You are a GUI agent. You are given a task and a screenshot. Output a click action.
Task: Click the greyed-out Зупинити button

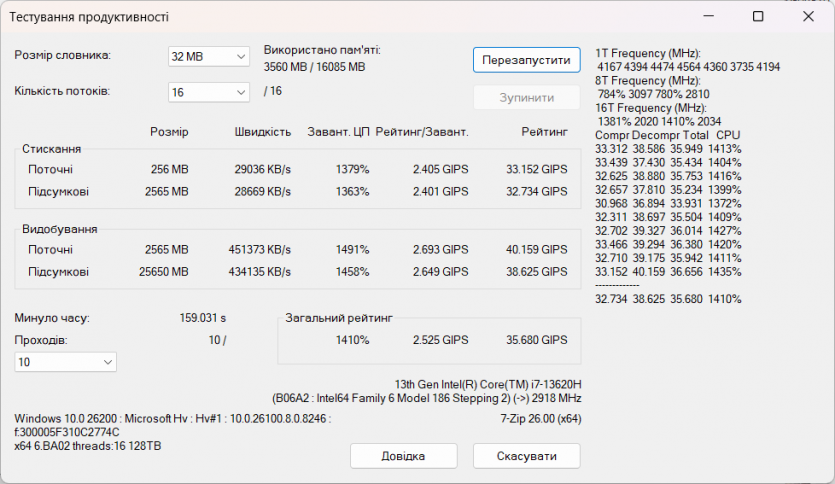[x=526, y=97]
